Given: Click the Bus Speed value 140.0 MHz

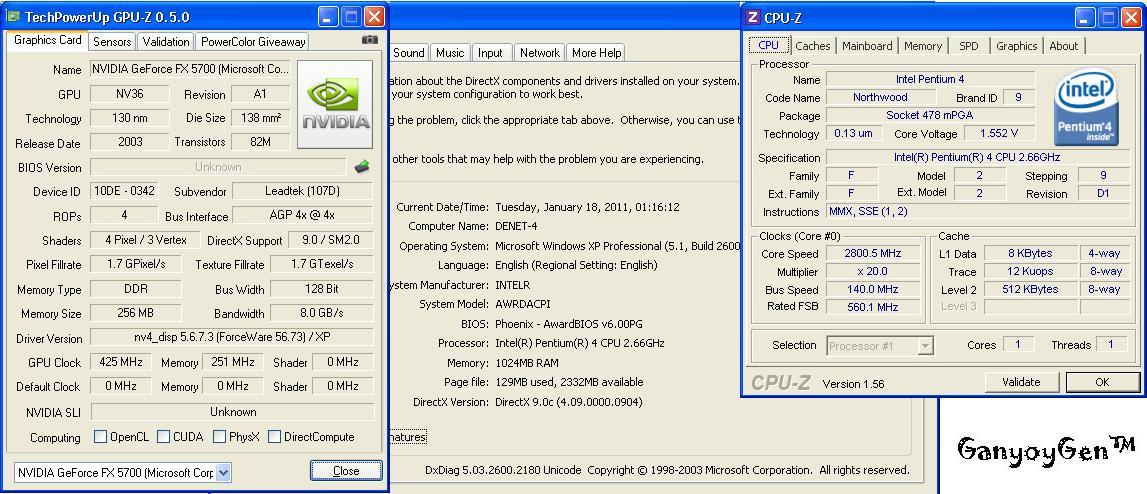Looking at the screenshot, I should coord(875,289).
